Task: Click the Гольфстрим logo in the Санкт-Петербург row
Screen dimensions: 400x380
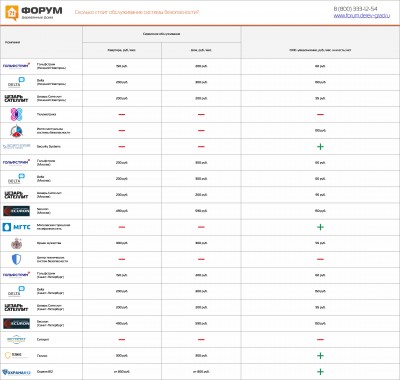Action: point(16,275)
